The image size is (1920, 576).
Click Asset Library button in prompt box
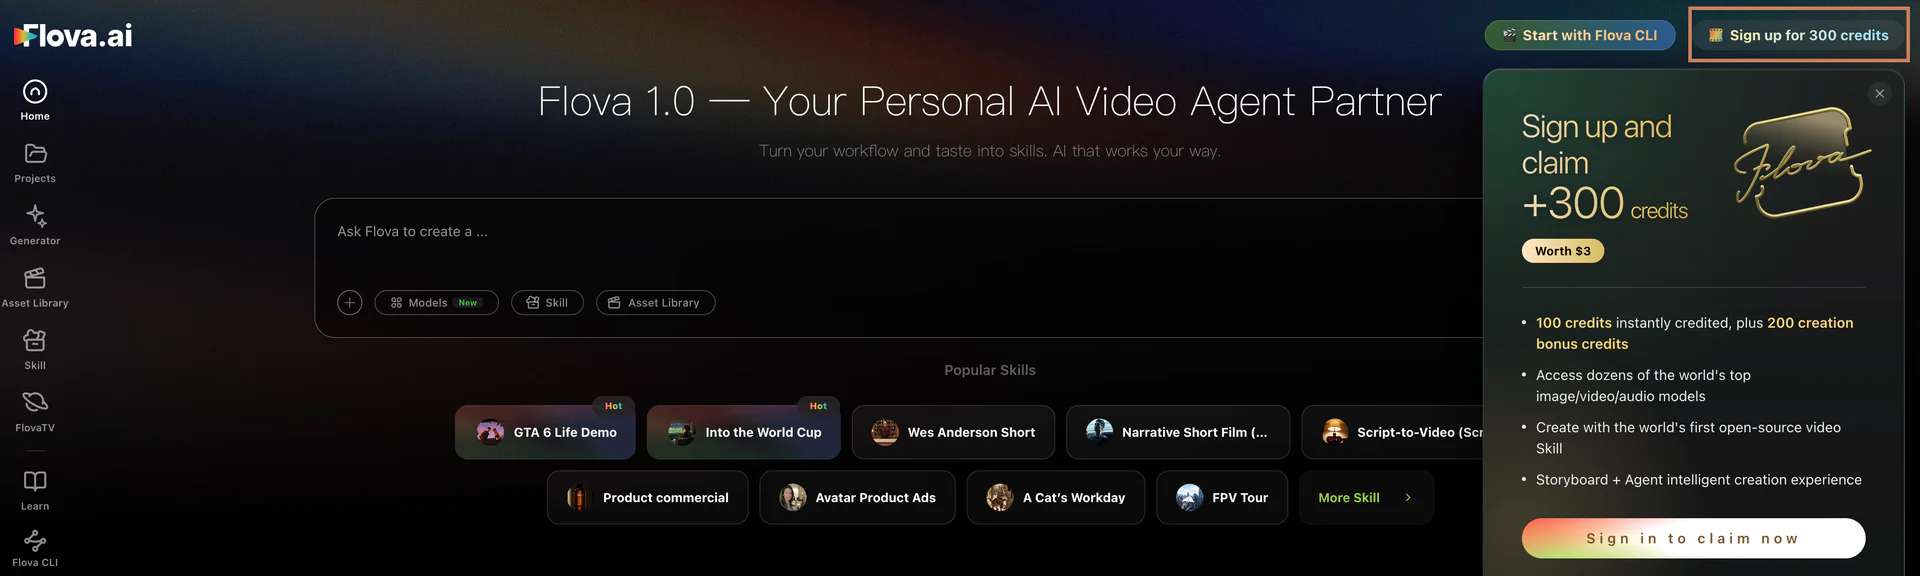click(655, 303)
